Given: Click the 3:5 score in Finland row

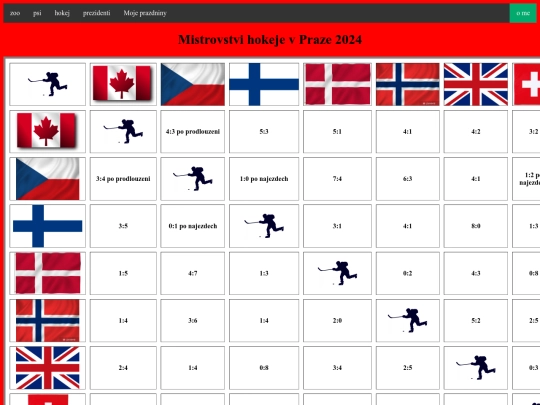Looking at the screenshot, I should pyautogui.click(x=123, y=226).
